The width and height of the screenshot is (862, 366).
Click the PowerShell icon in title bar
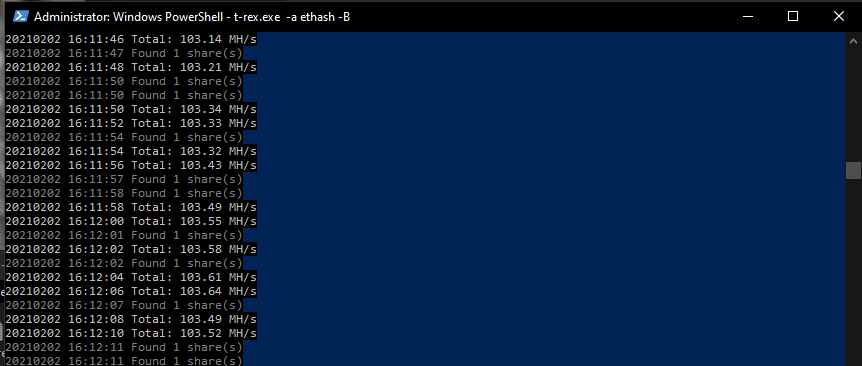click(x=20, y=16)
